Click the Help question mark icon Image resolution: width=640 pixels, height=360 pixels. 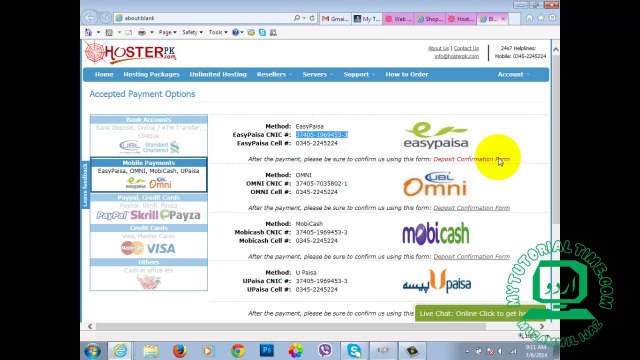pos(235,32)
